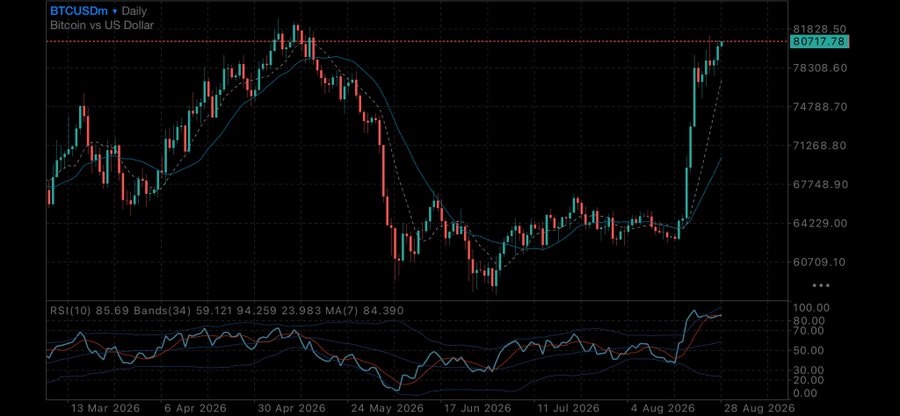
Task: Select the Bands(34) indicator values label
Action: pos(231,310)
